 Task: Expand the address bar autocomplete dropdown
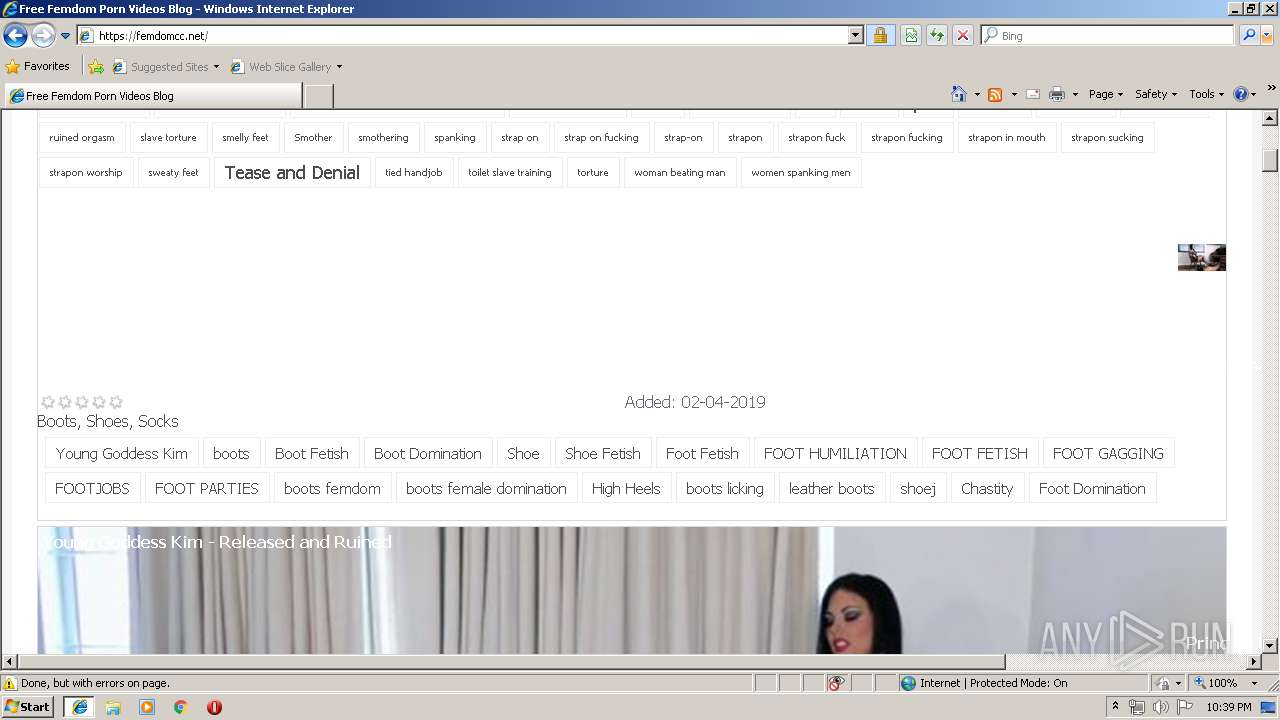pos(855,35)
